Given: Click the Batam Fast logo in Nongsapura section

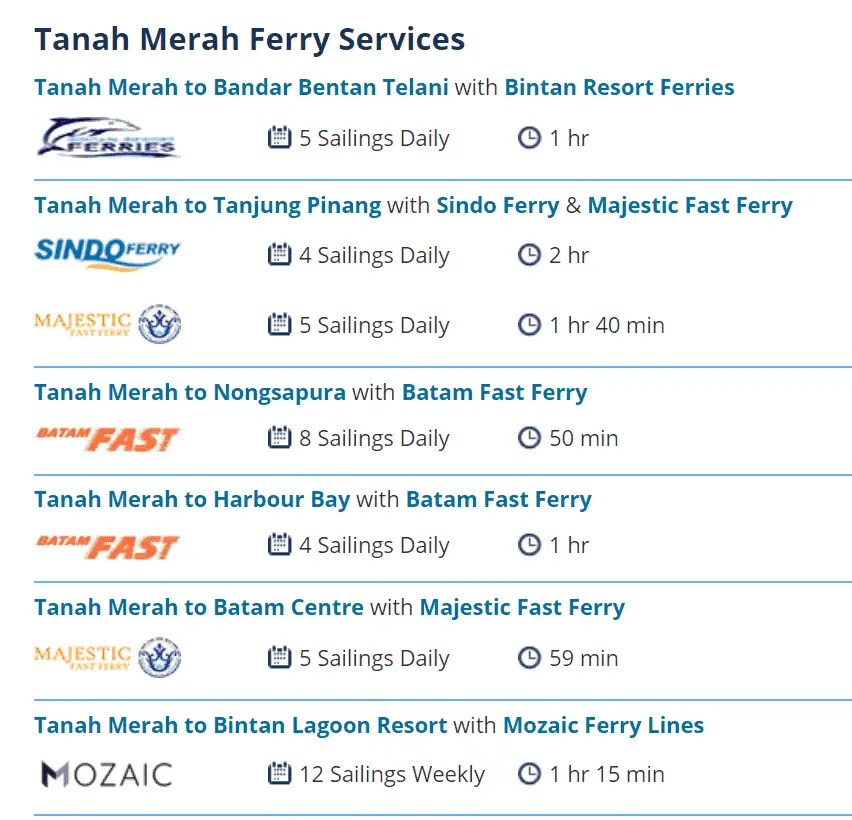Looking at the screenshot, I should [107, 439].
